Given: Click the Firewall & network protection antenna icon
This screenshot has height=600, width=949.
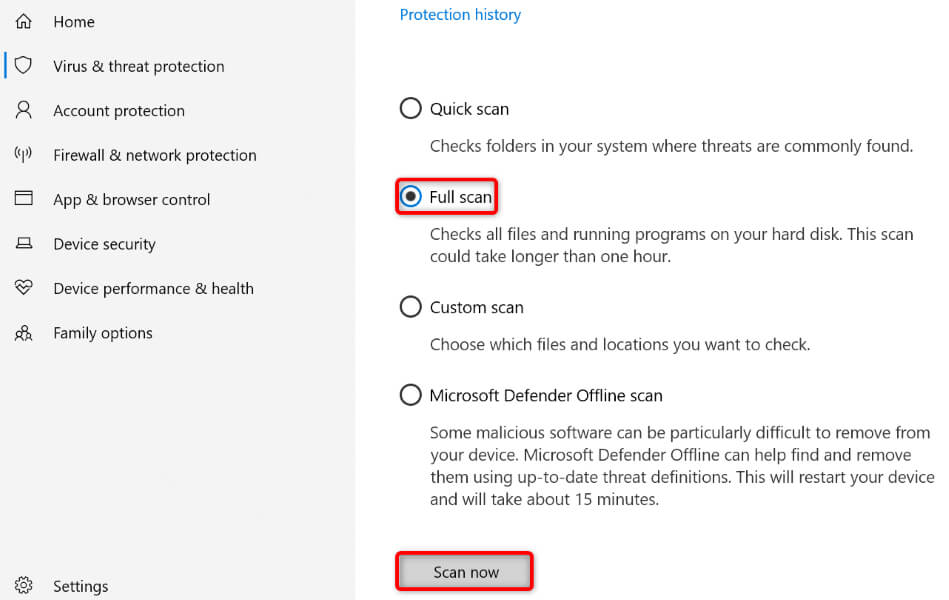Looking at the screenshot, I should point(24,155).
